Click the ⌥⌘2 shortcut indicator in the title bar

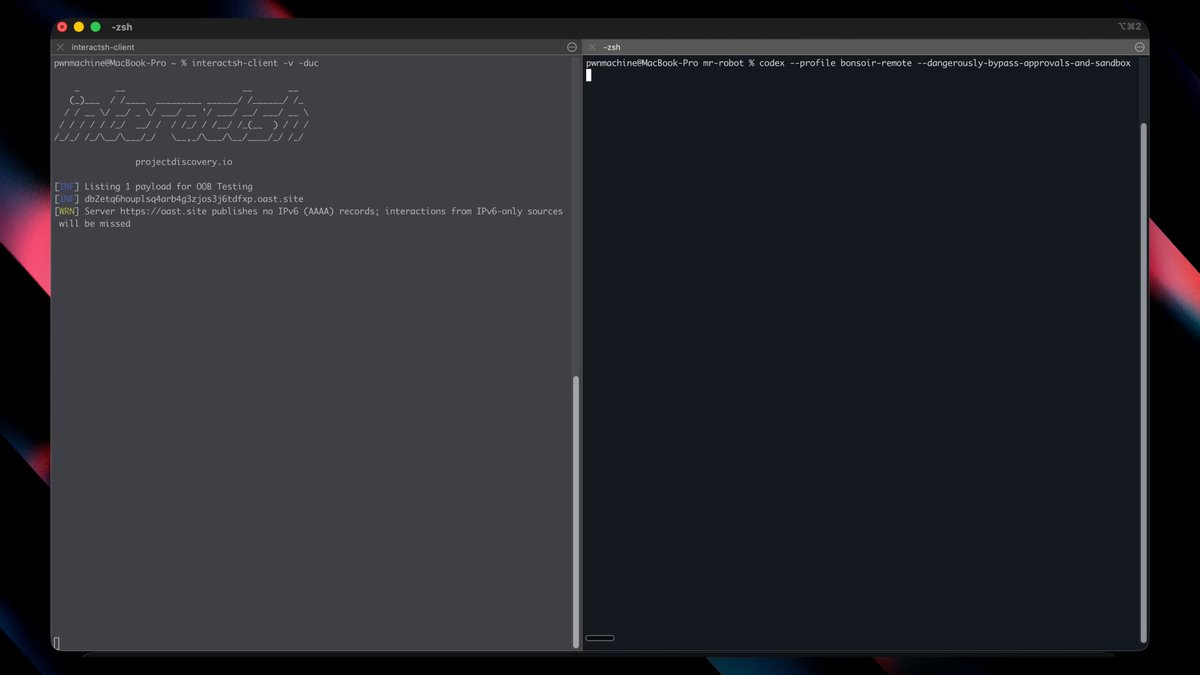(x=1129, y=27)
